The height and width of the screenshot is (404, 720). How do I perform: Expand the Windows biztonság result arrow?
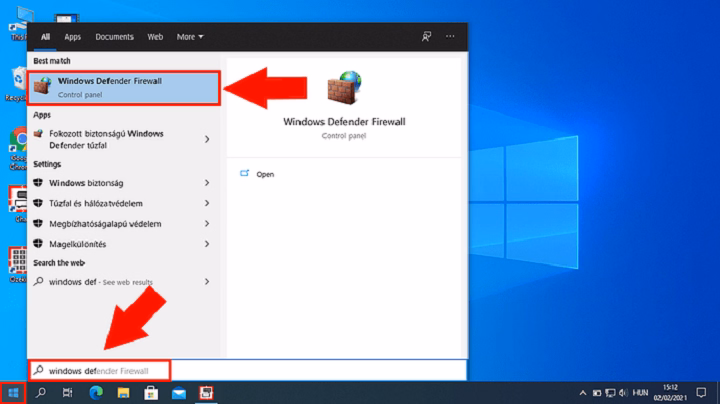click(x=207, y=183)
